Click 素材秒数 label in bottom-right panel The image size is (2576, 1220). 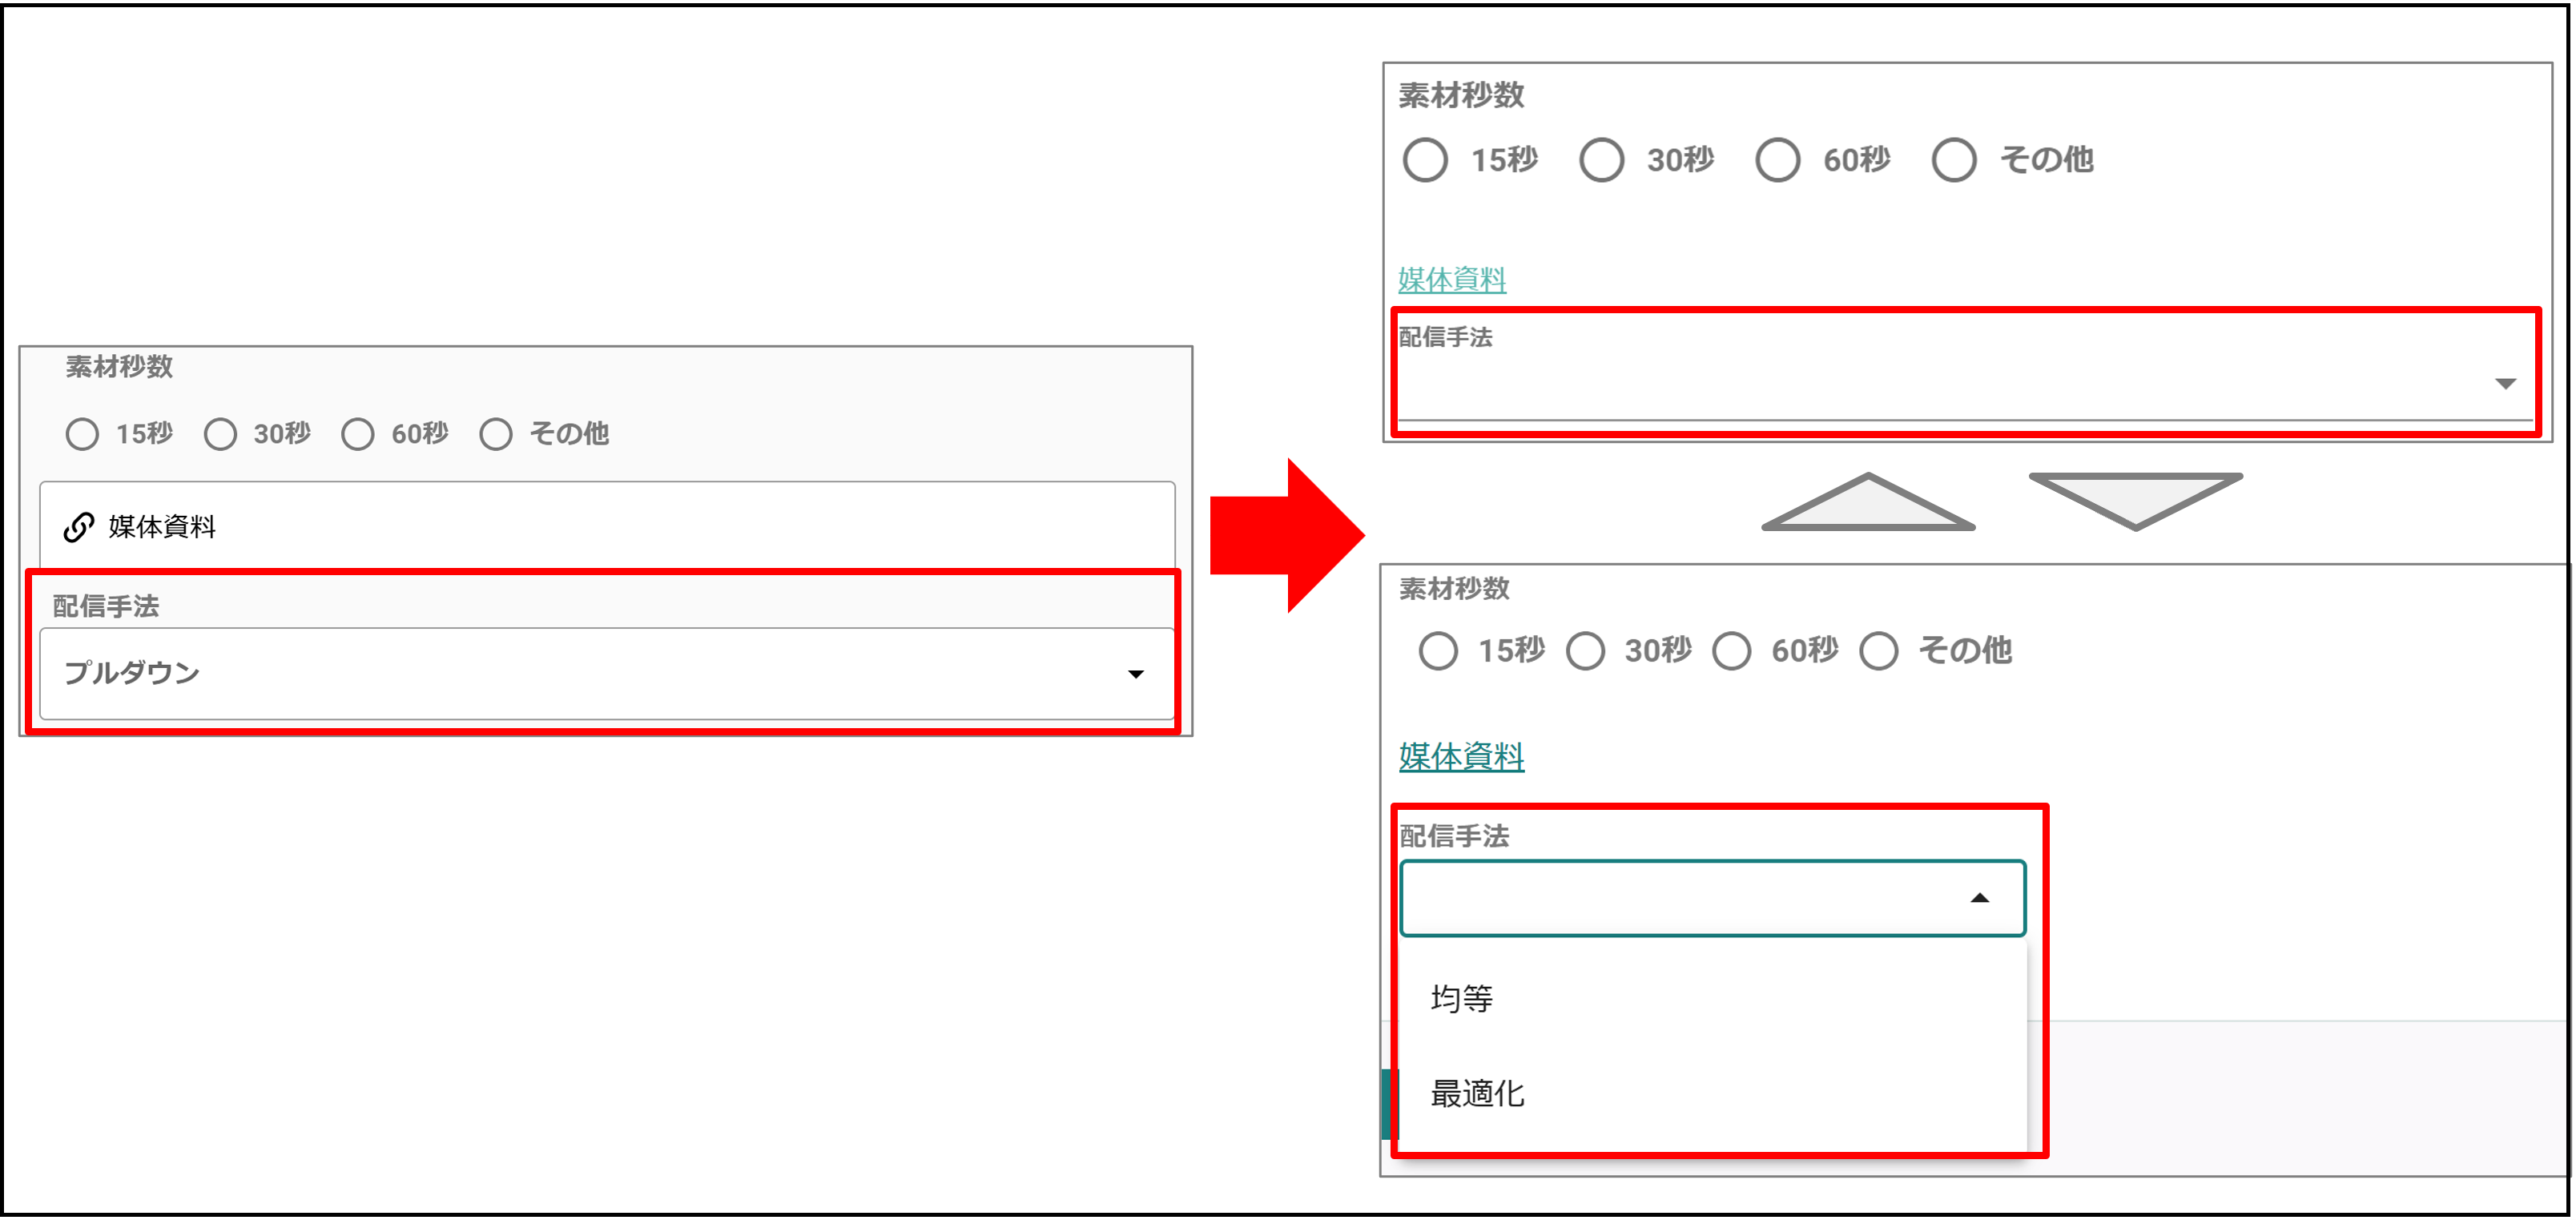point(1454,589)
